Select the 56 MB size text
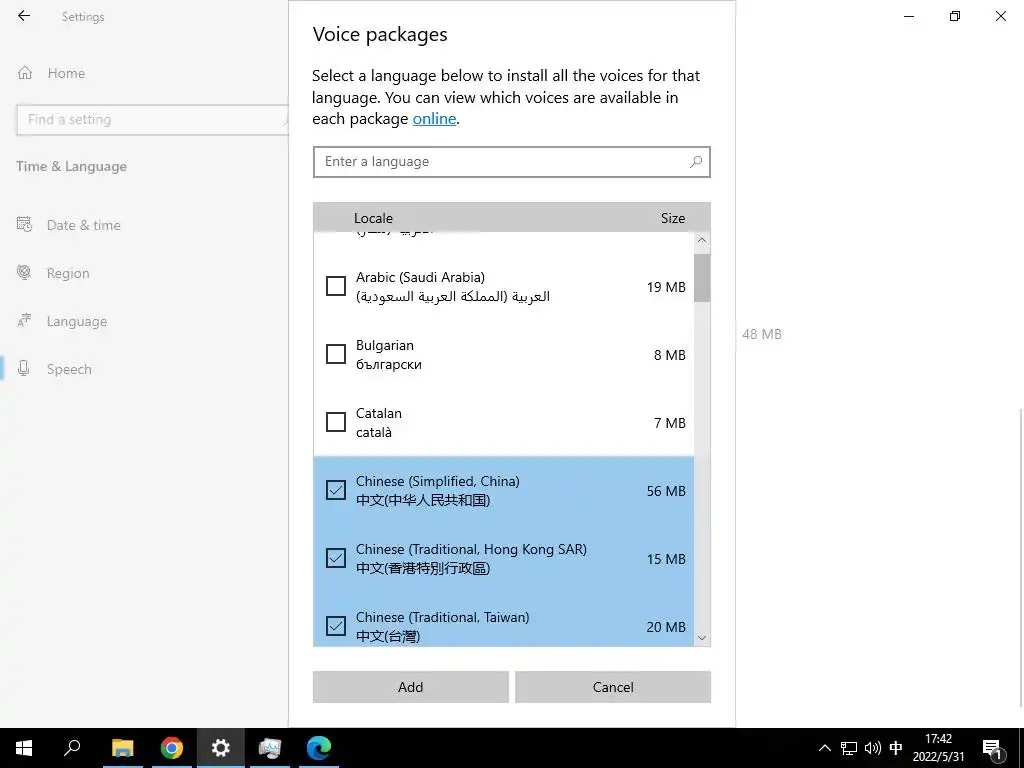The height and width of the screenshot is (768, 1024). tap(666, 491)
